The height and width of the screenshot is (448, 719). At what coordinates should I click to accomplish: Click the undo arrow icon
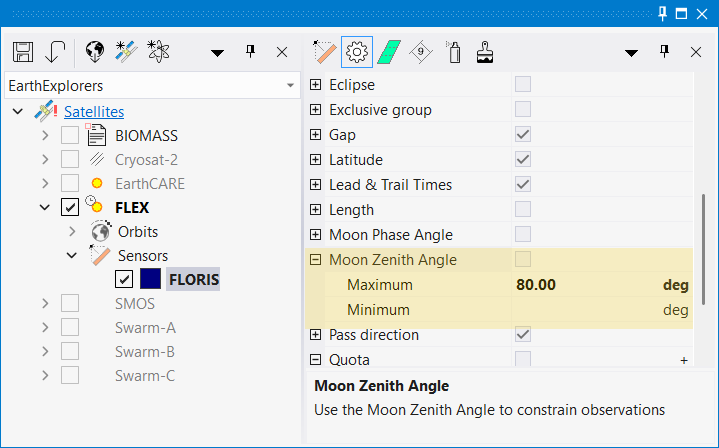[x=56, y=52]
